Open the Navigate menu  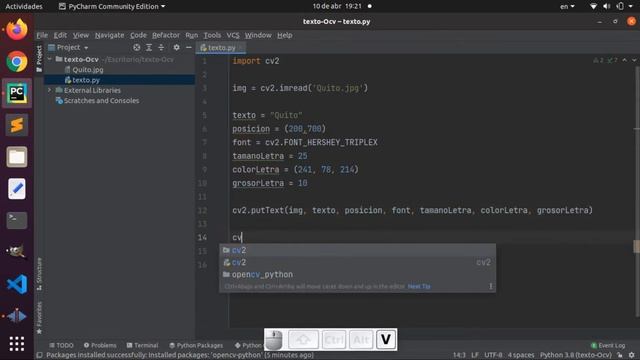pos(109,35)
